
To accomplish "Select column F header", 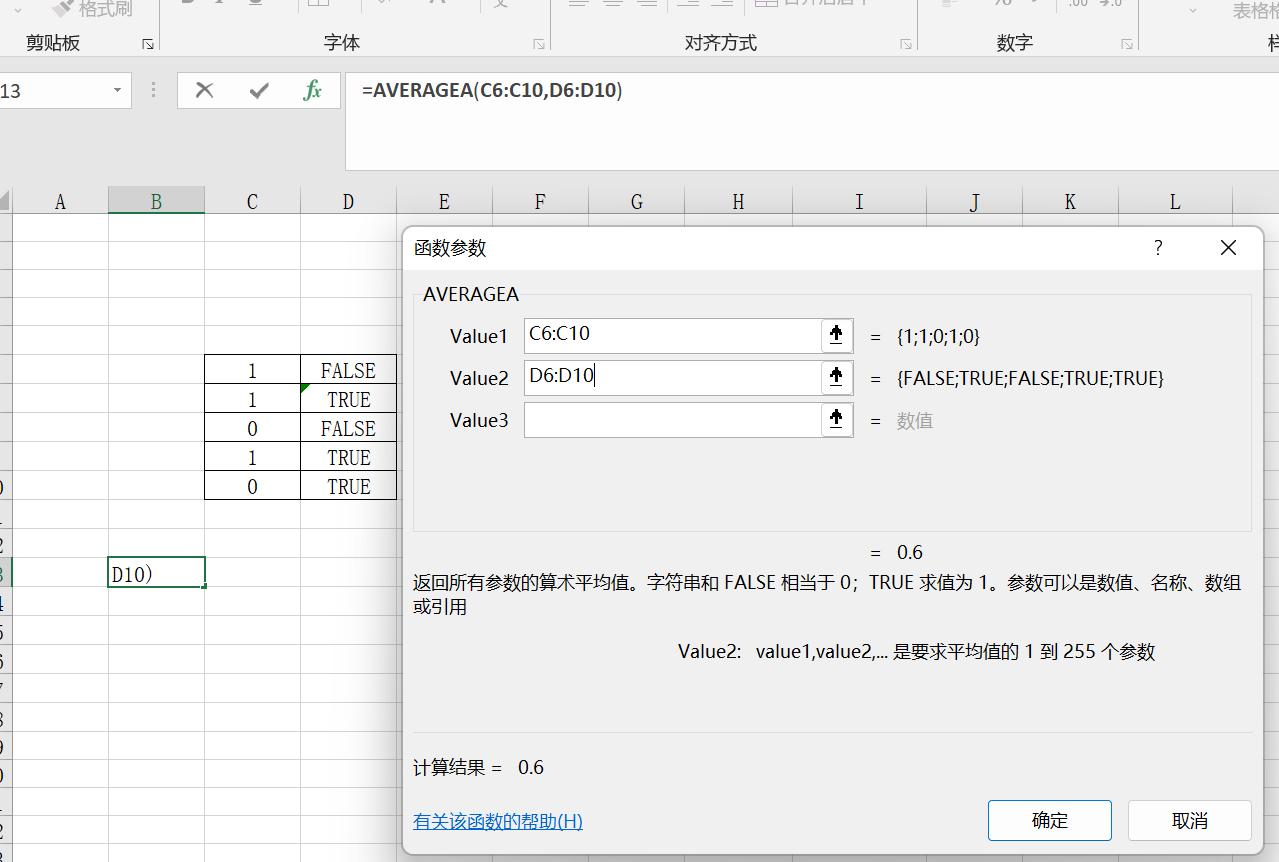I will click(540, 202).
